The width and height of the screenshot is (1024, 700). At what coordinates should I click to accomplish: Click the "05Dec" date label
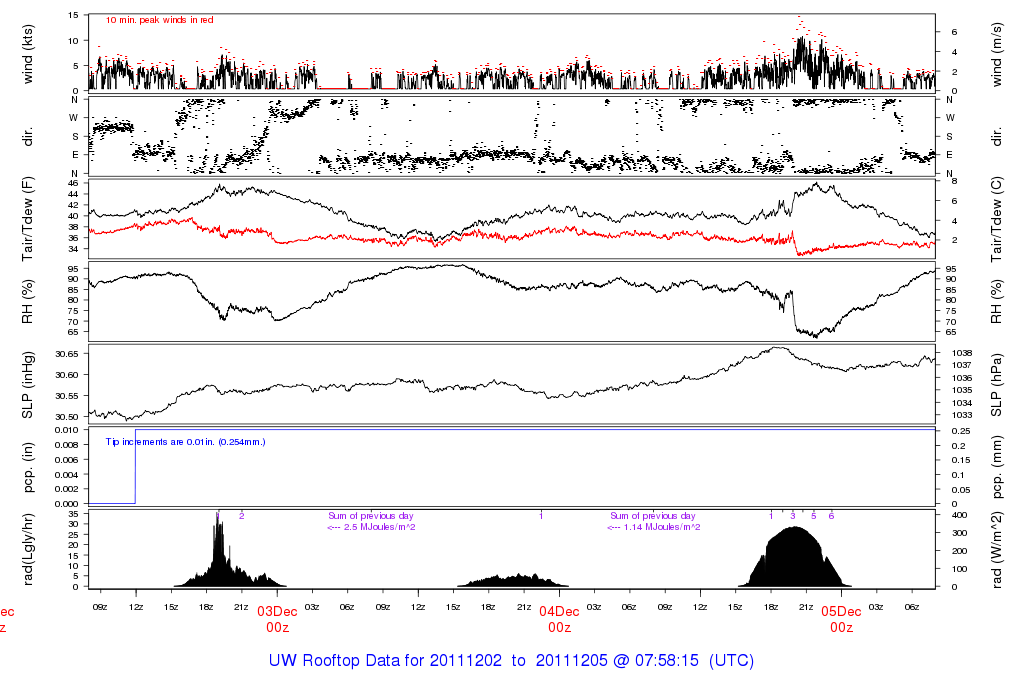pos(841,612)
